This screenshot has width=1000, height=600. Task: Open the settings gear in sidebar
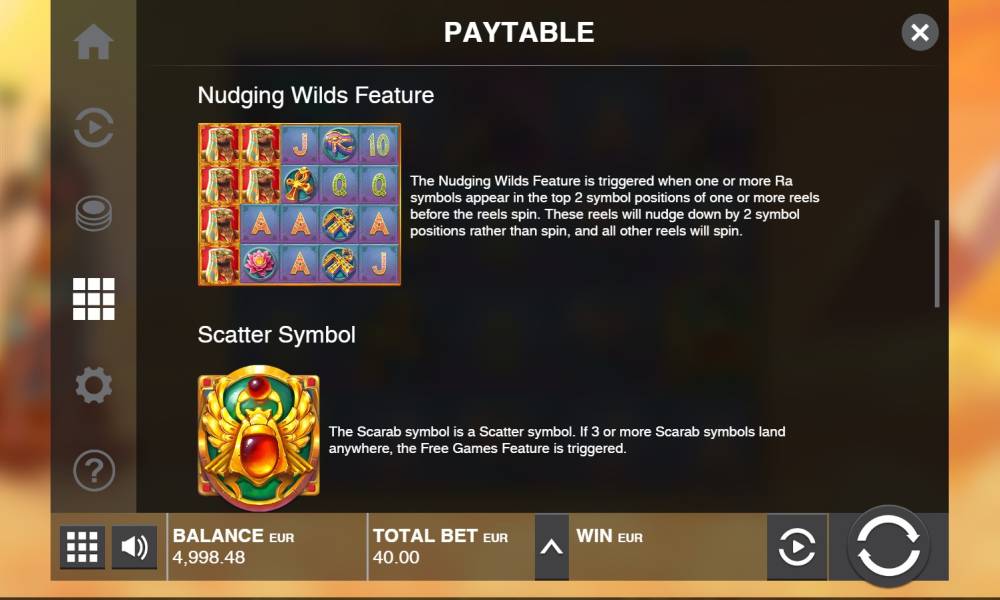[x=94, y=384]
